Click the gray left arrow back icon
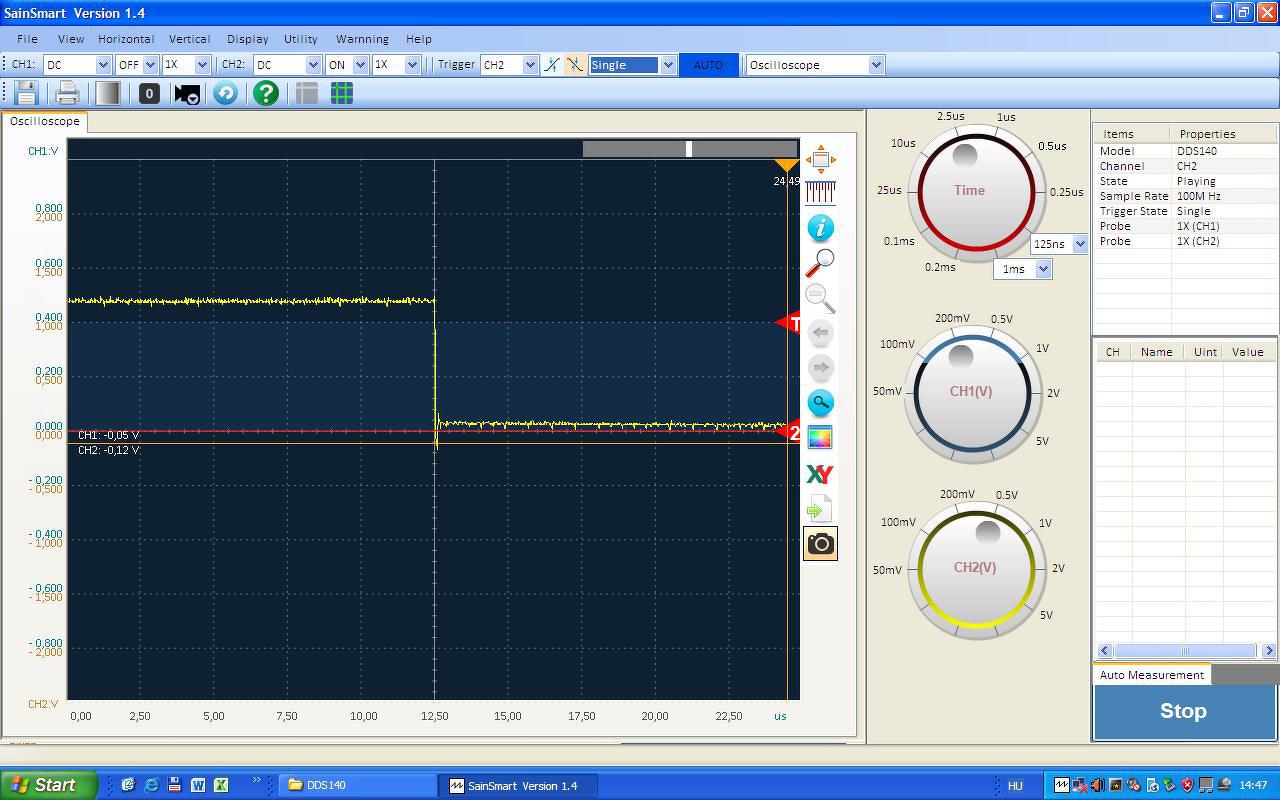 (x=820, y=332)
